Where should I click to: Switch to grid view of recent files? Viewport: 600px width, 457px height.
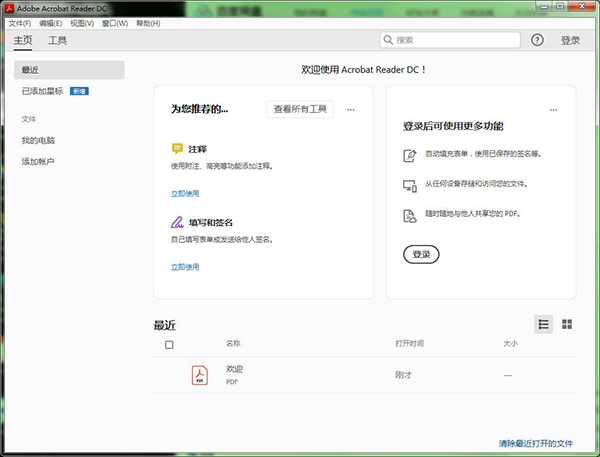pyautogui.click(x=567, y=325)
